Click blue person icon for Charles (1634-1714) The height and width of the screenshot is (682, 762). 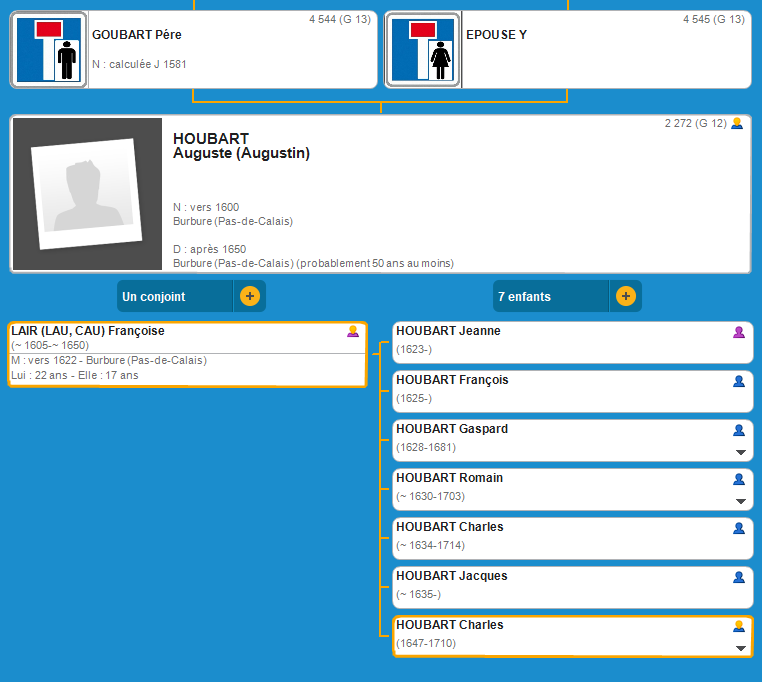[x=739, y=528]
